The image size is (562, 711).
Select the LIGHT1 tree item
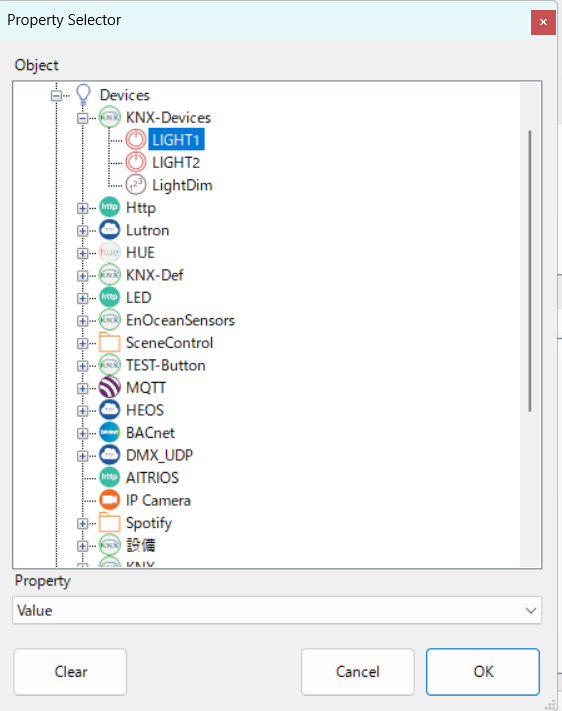pos(176,140)
